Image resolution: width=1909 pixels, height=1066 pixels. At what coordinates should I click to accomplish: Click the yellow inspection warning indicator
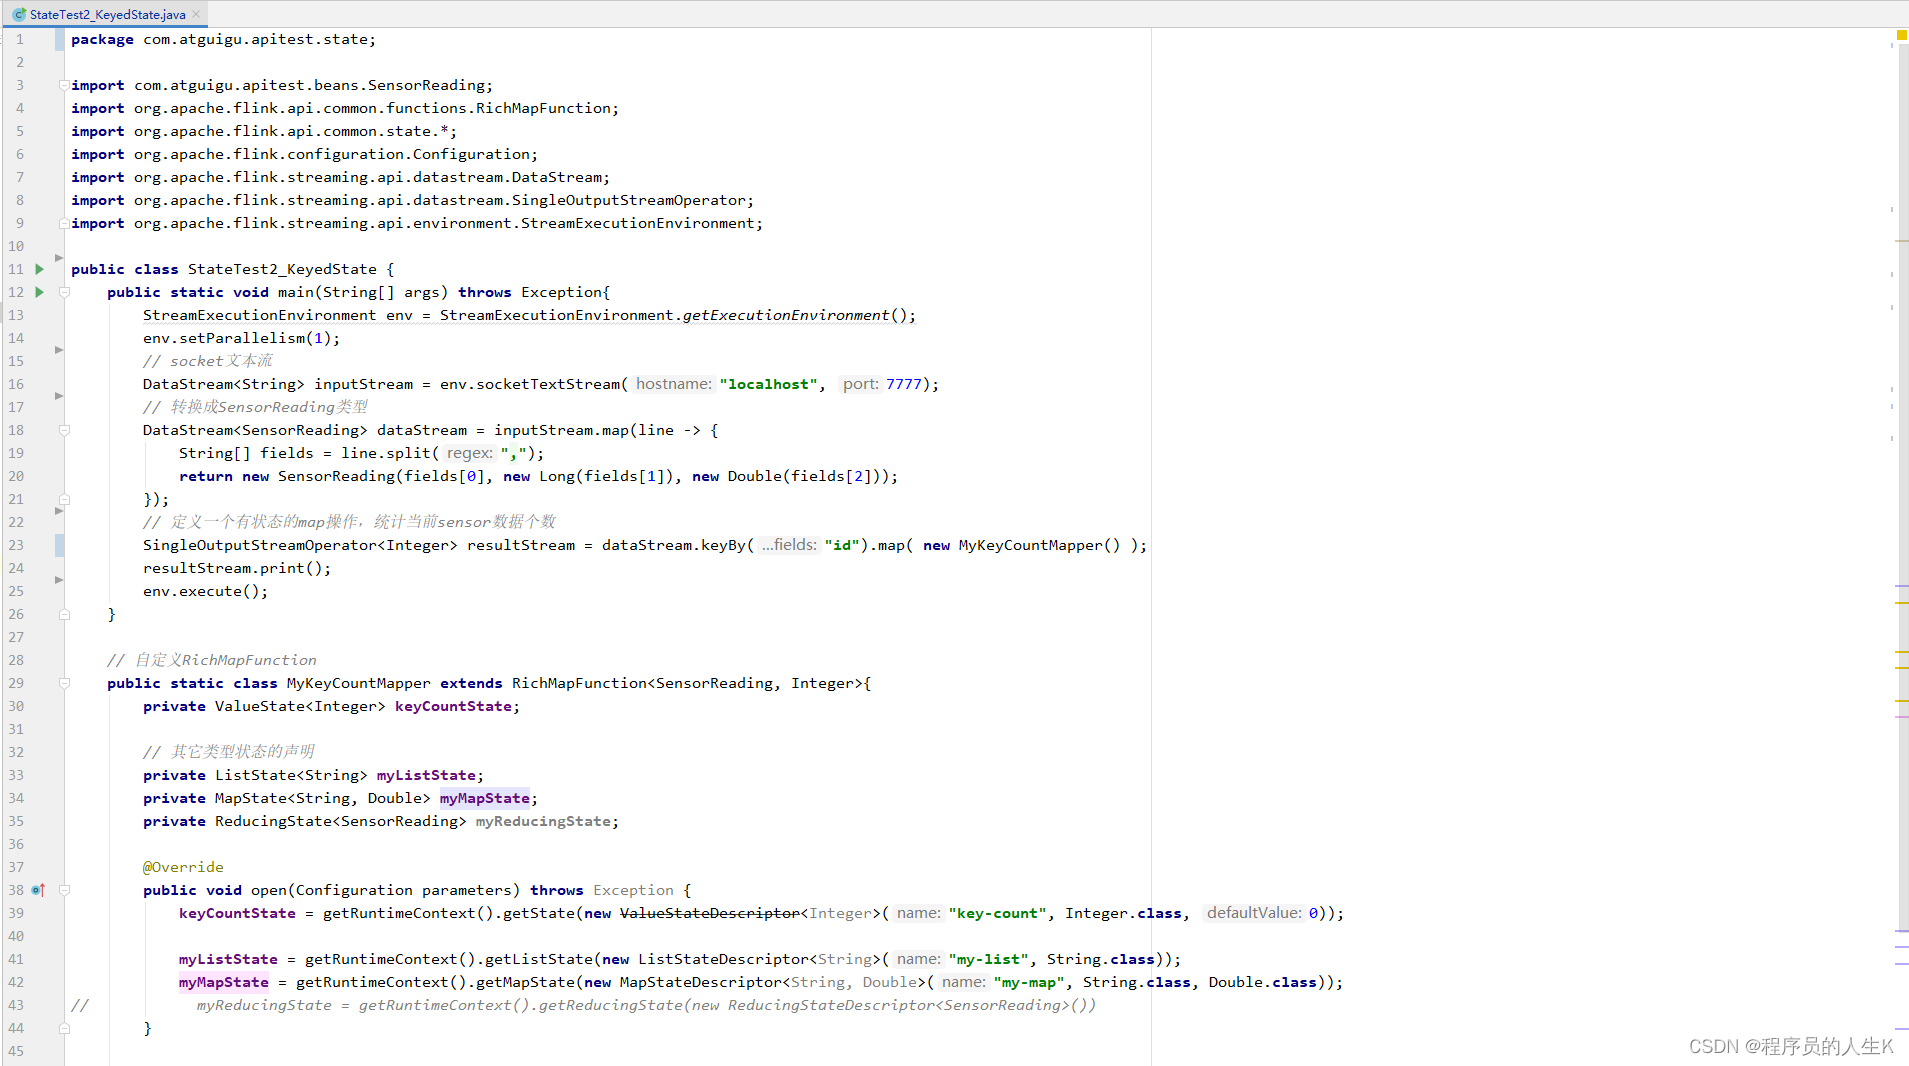click(1901, 35)
